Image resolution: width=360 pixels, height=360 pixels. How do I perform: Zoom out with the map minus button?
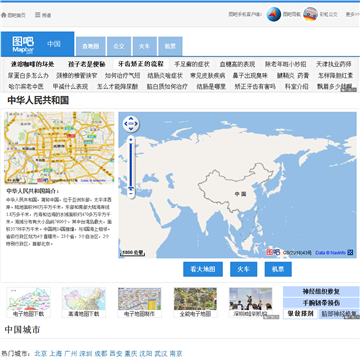tap(131, 193)
